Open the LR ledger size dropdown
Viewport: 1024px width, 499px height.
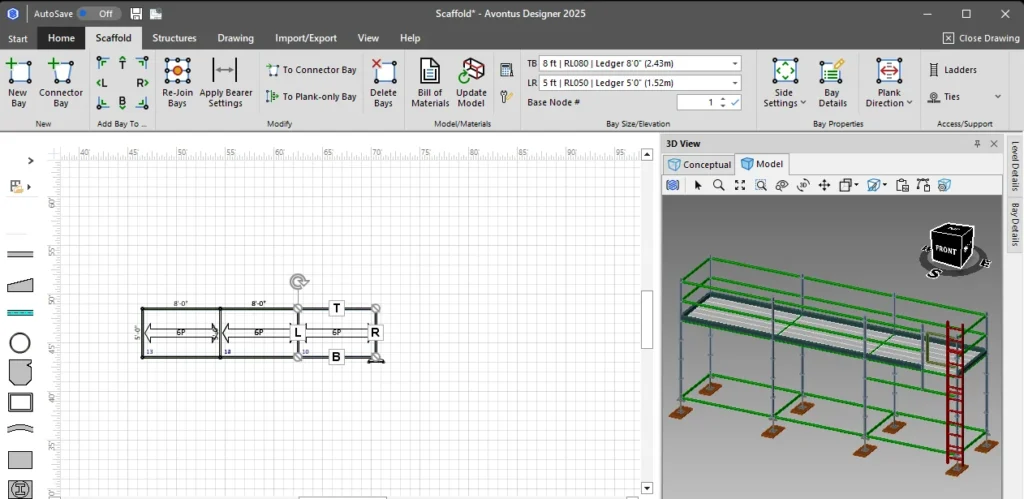pos(735,82)
